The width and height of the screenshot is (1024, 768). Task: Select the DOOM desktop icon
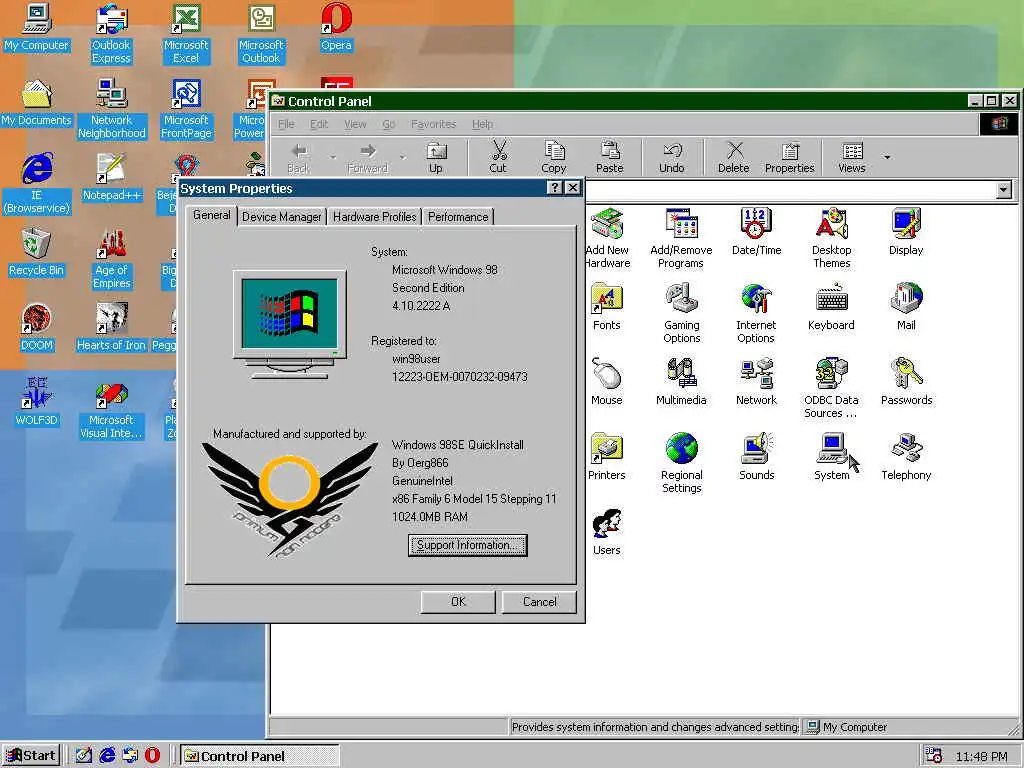(x=37, y=328)
